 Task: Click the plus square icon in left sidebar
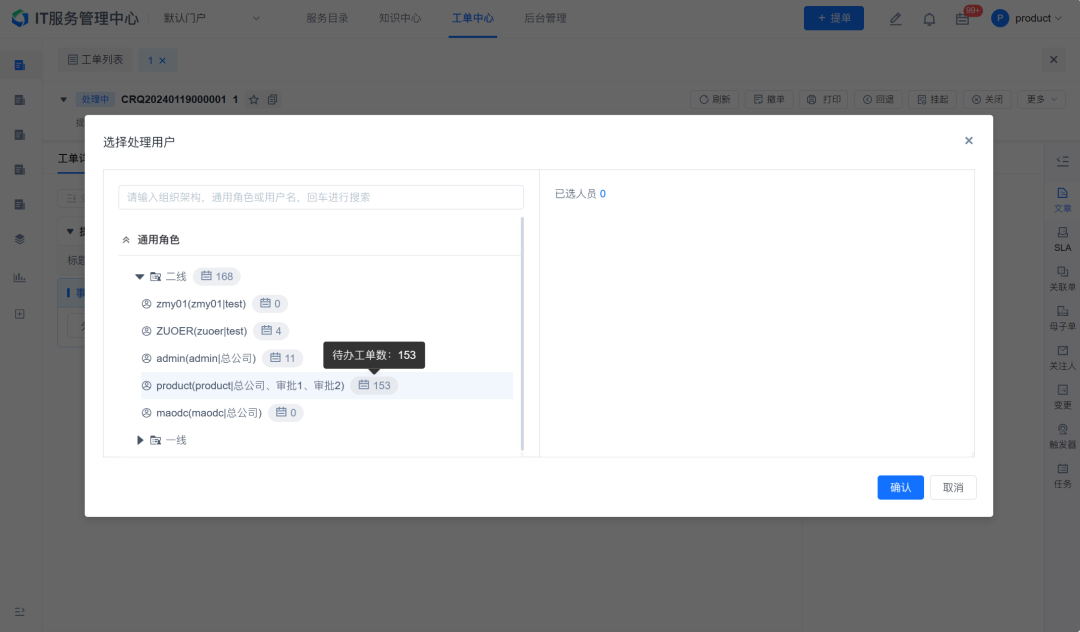click(x=19, y=314)
